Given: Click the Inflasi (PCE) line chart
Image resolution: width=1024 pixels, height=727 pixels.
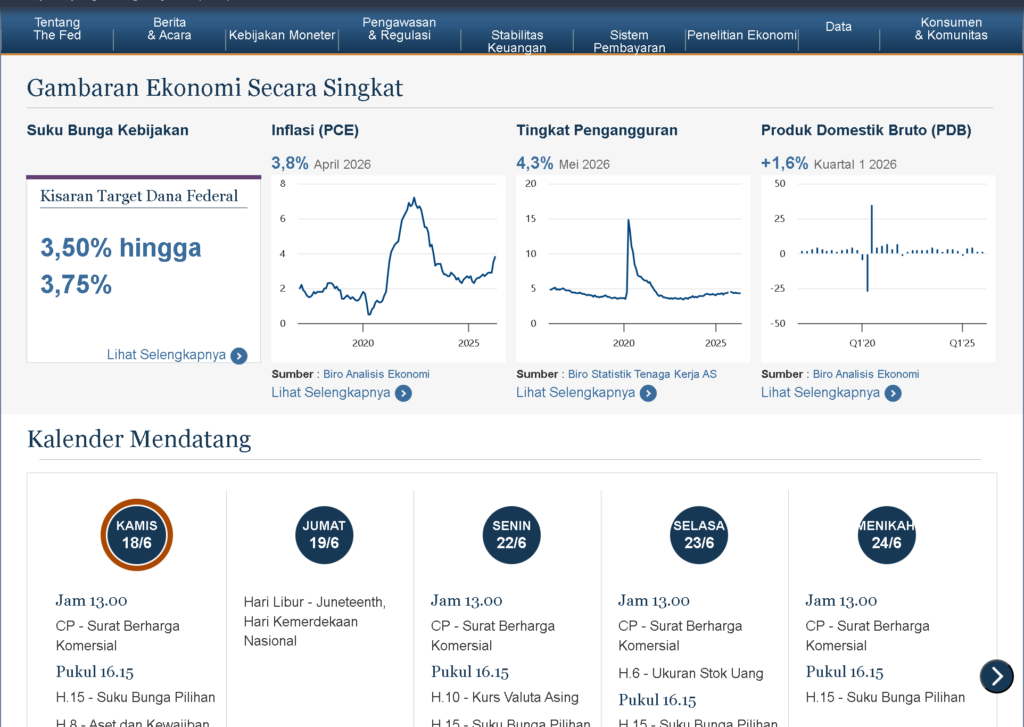Looking at the screenshot, I should tap(389, 268).
